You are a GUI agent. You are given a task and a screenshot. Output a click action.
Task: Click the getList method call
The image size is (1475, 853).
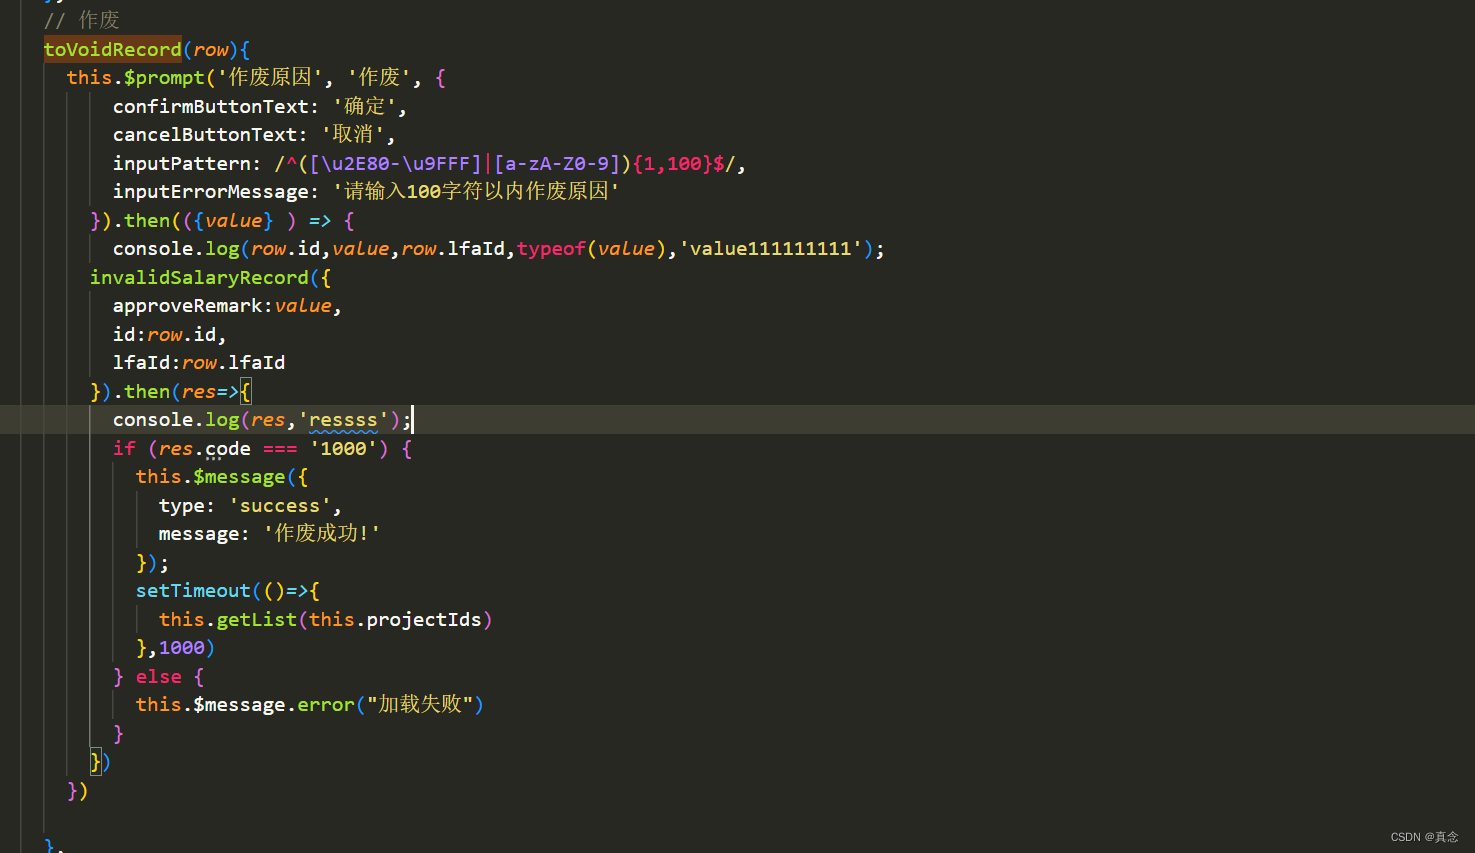(x=256, y=619)
